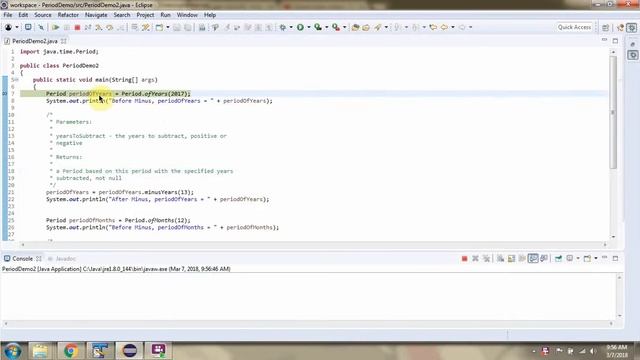
Task: Click the editor vertical scrollbar thumb
Action: pyautogui.click(x=613, y=112)
